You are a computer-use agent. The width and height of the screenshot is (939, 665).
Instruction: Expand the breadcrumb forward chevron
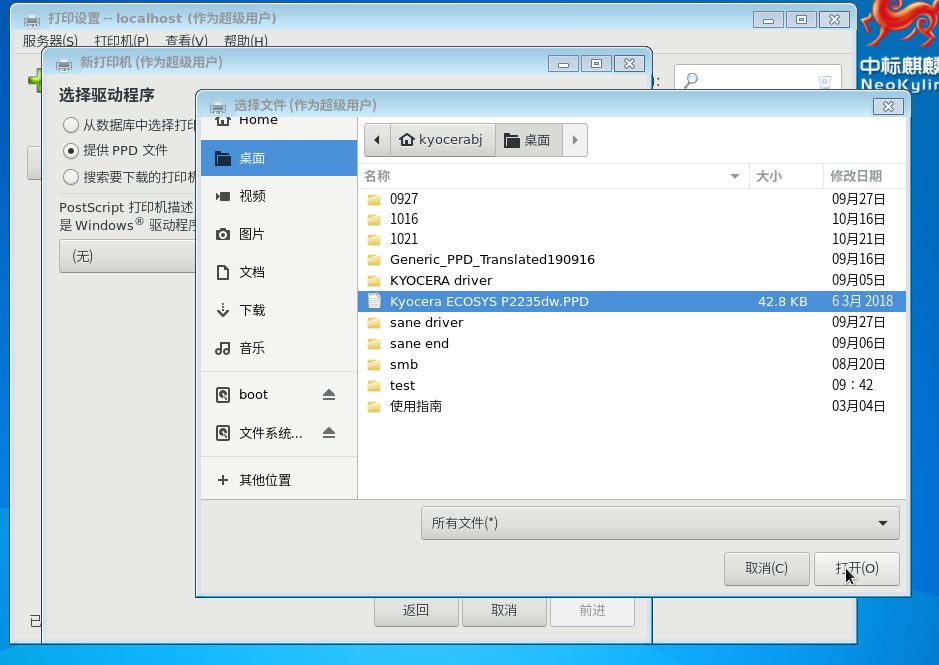(x=574, y=140)
